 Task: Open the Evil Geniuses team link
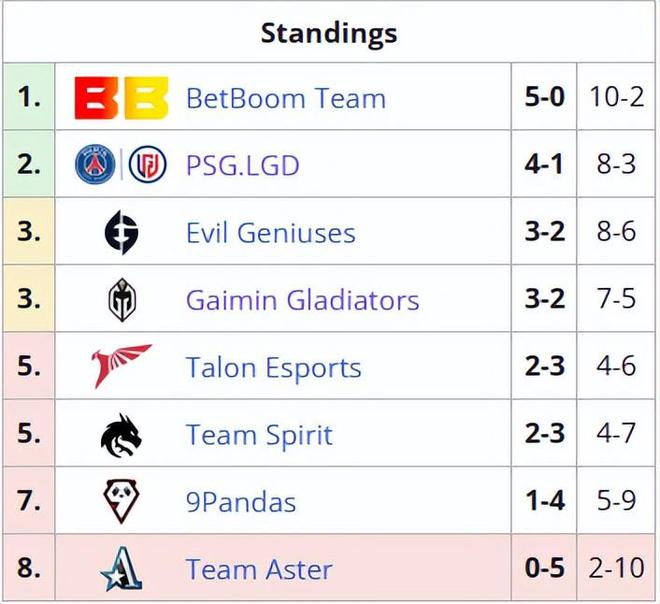pos(271,232)
